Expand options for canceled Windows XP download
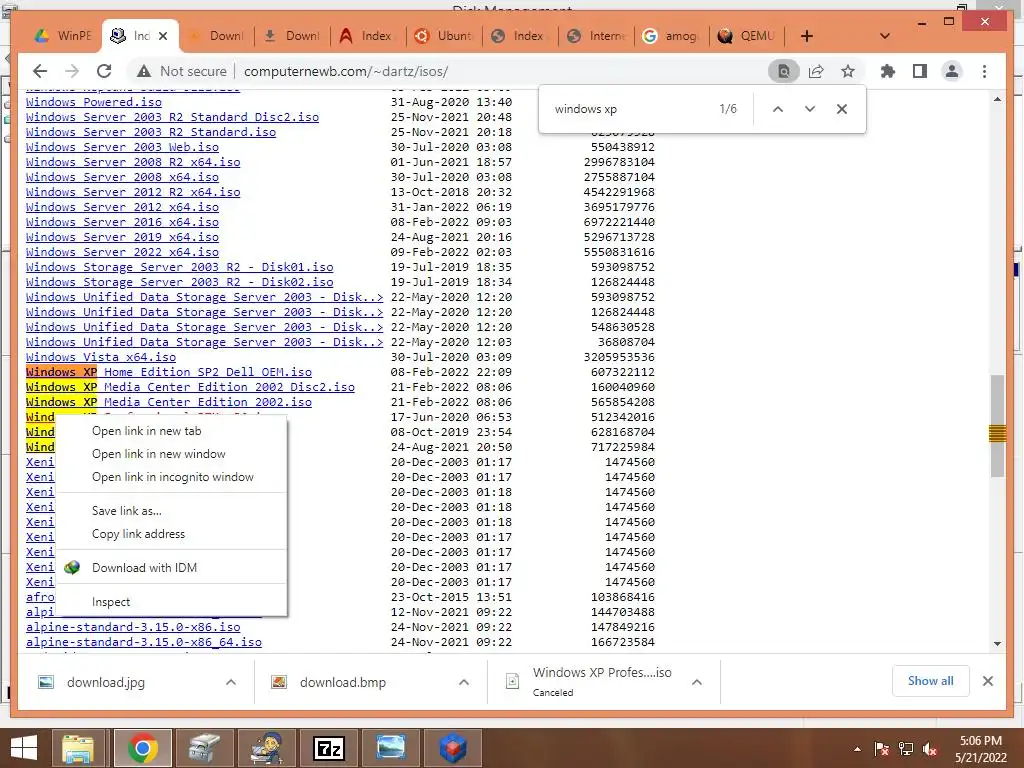 [697, 682]
